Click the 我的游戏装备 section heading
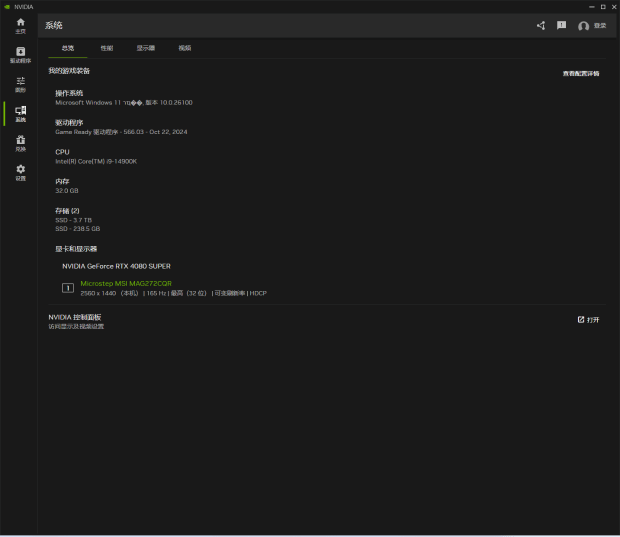The width and height of the screenshot is (620, 537). coord(69,71)
